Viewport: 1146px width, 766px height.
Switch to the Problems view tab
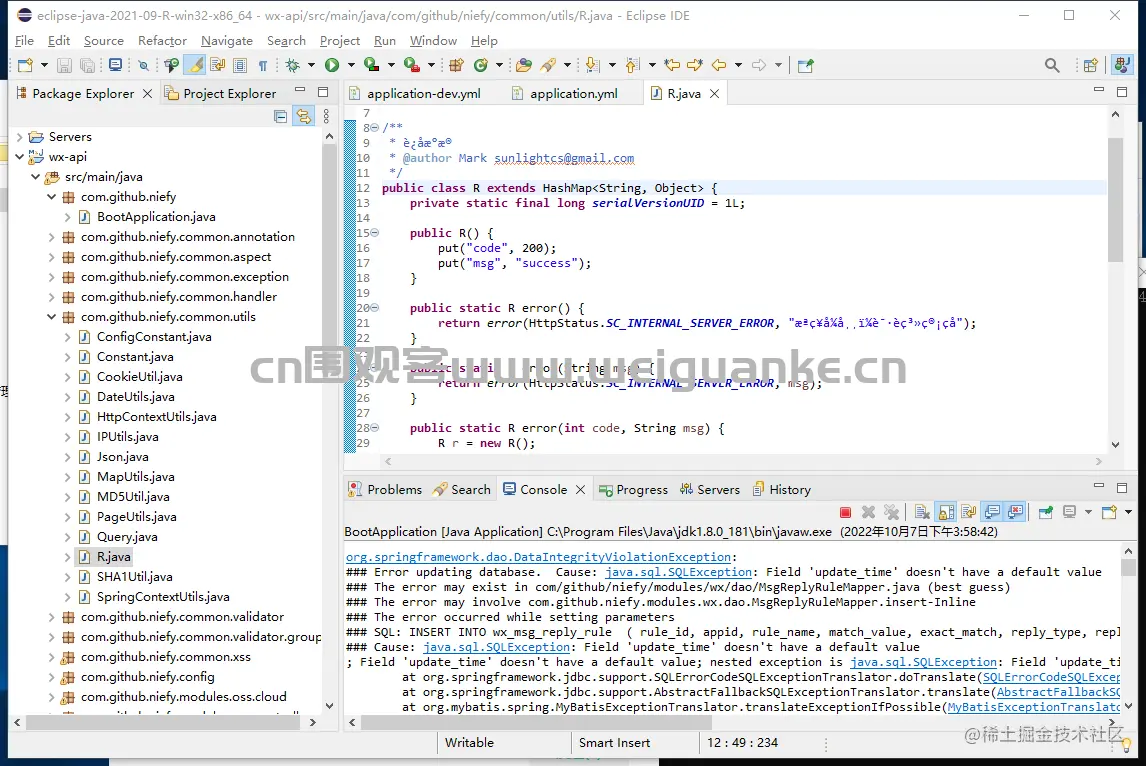(386, 490)
